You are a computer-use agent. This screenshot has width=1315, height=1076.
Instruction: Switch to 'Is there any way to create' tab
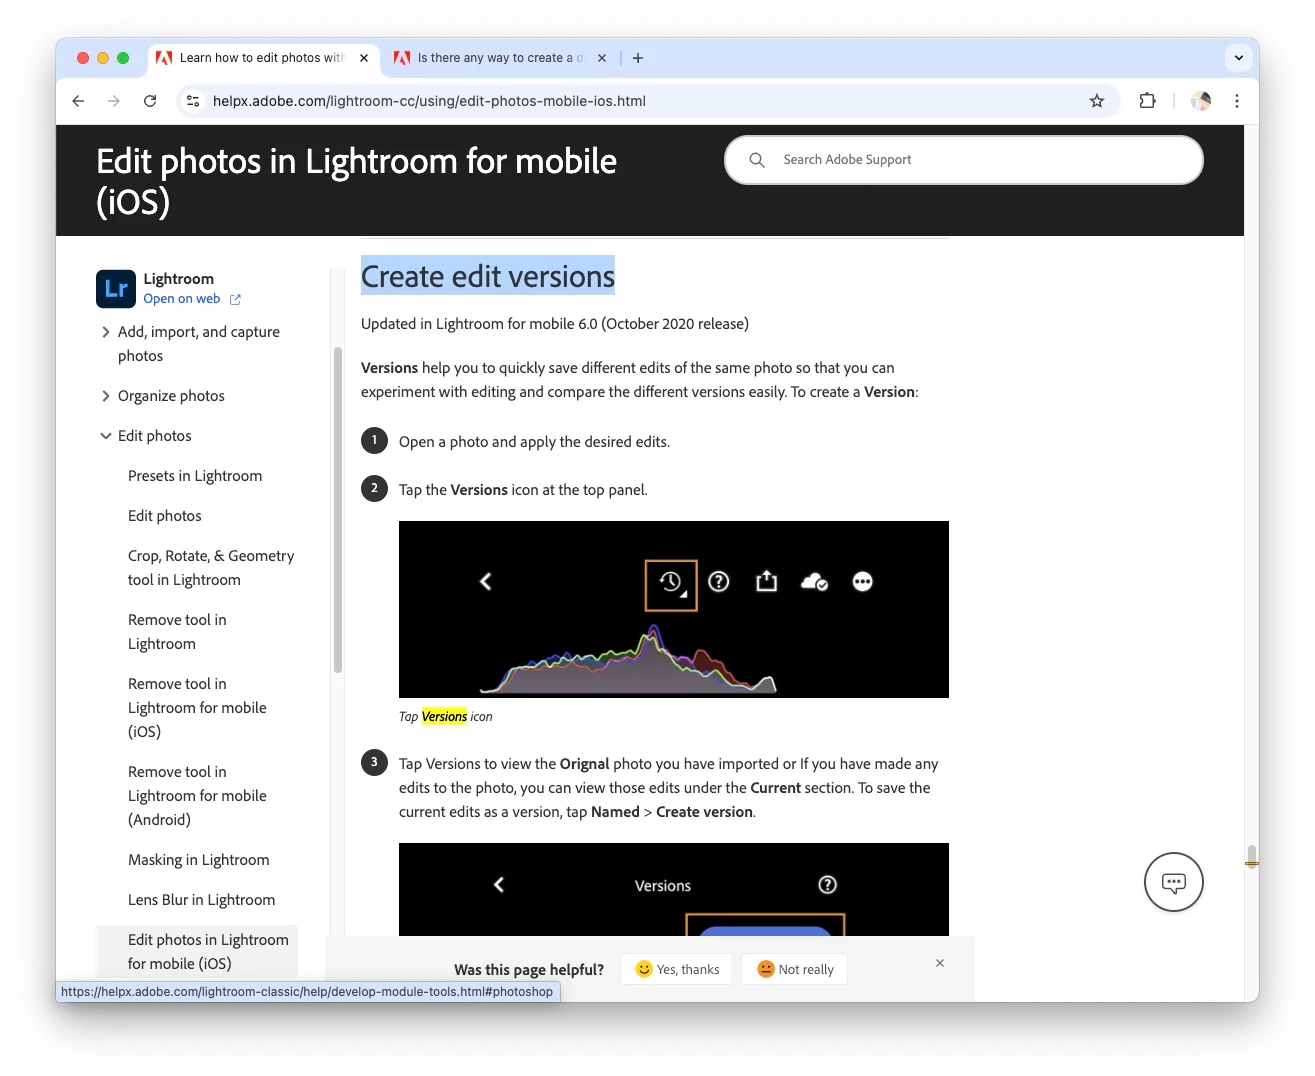(501, 58)
